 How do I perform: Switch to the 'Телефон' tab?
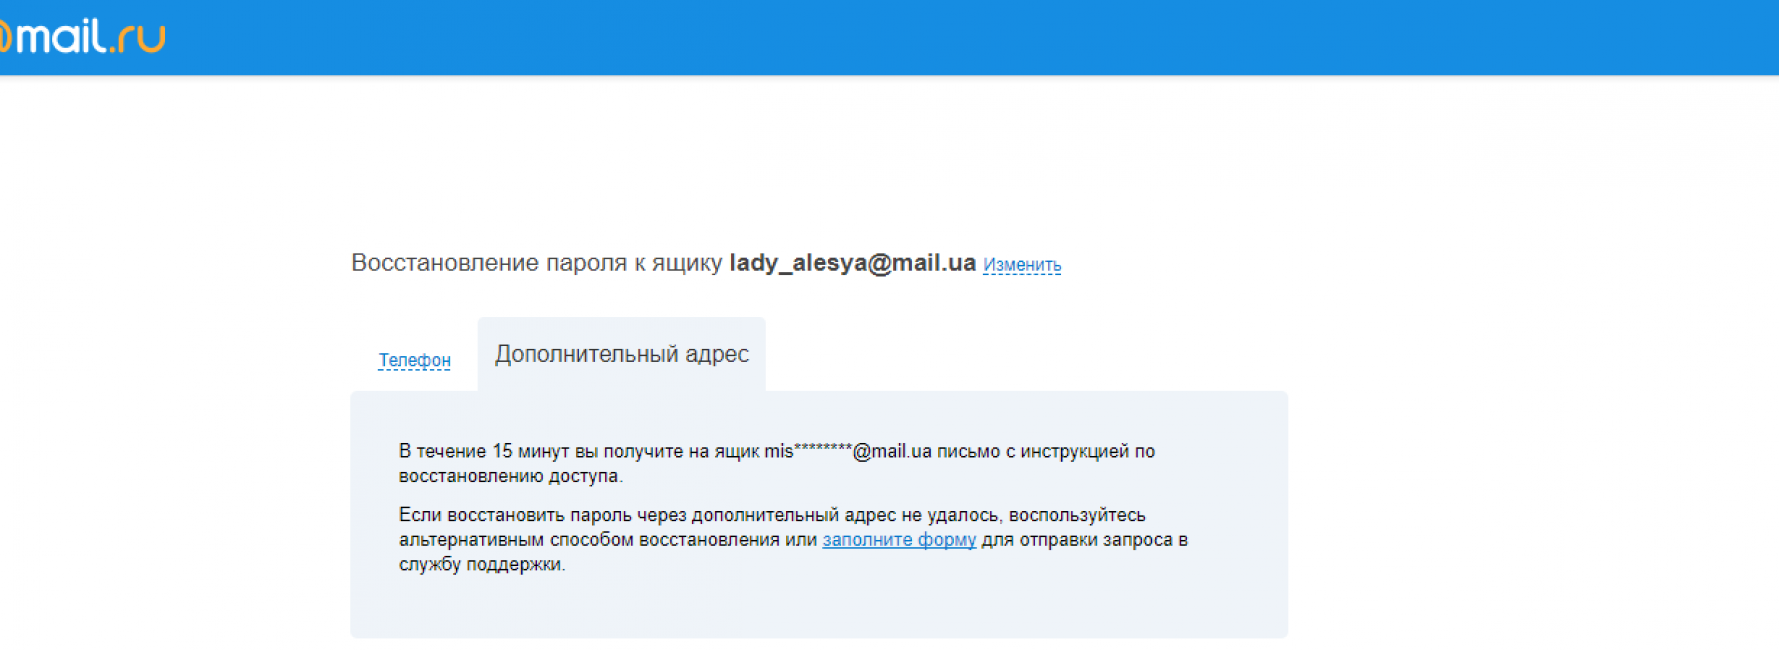(414, 360)
